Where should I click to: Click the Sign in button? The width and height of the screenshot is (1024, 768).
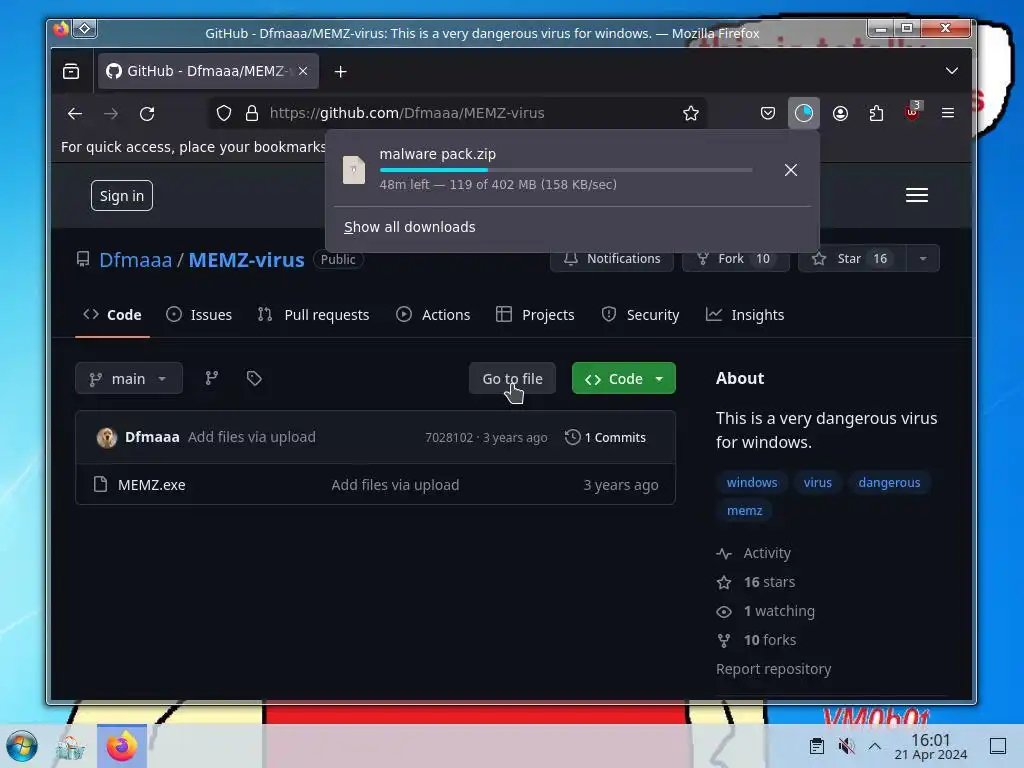[121, 196]
